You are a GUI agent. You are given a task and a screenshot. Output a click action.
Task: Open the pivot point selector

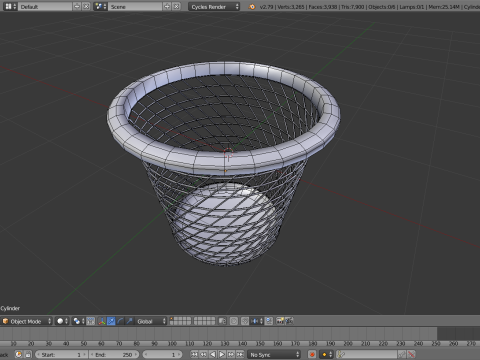[79, 321]
